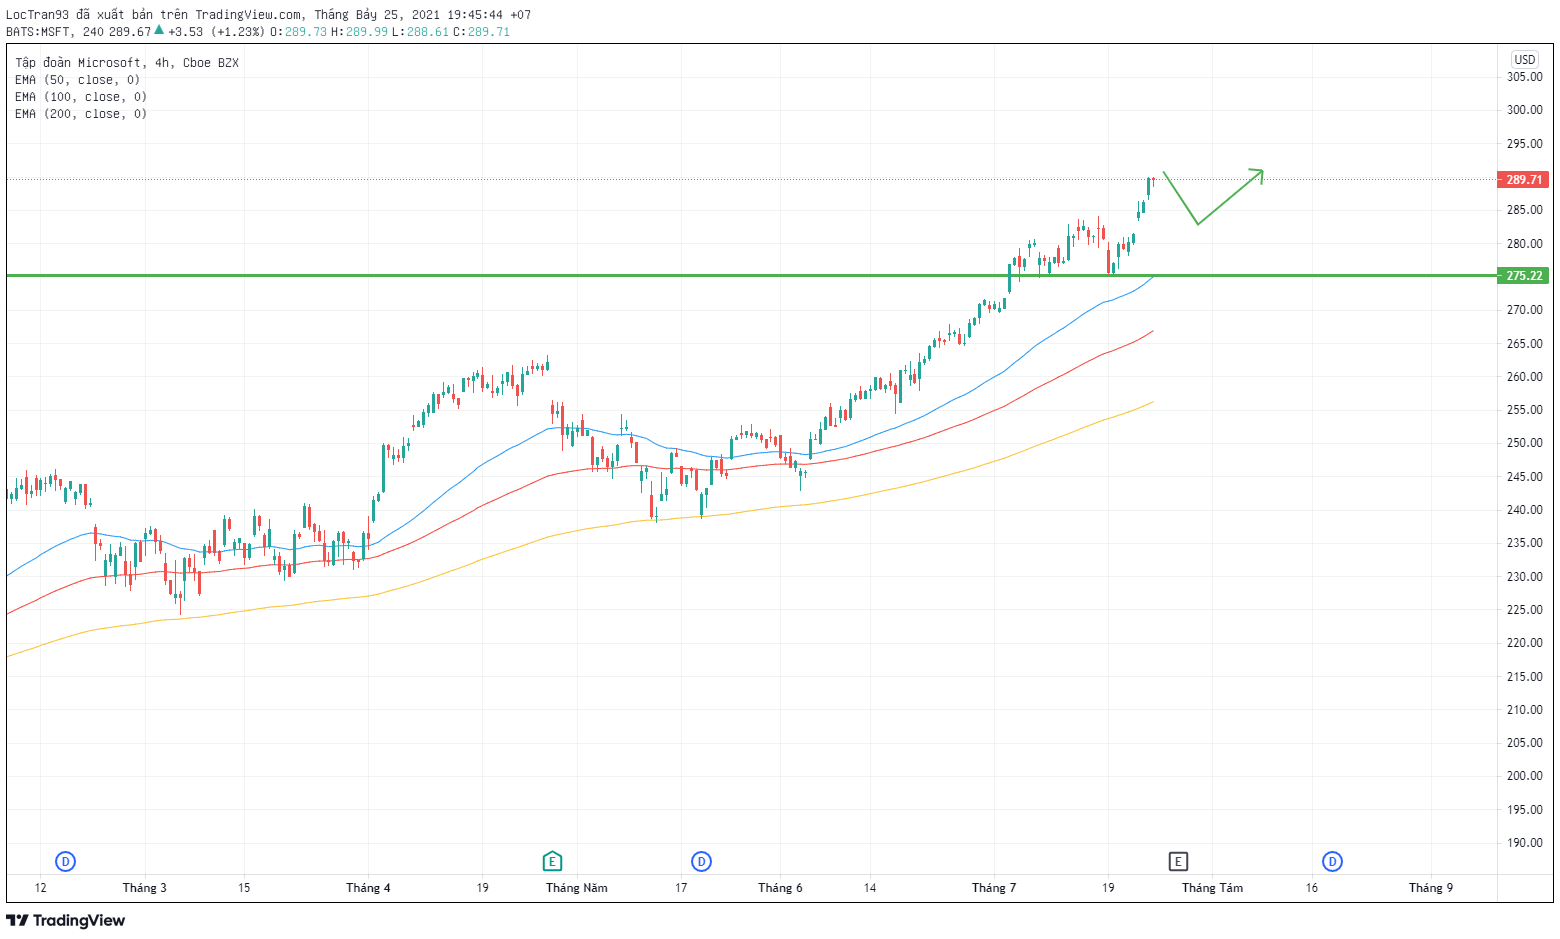1560x939 pixels.
Task: Click the 265.00 price axis label
Action: point(1525,344)
